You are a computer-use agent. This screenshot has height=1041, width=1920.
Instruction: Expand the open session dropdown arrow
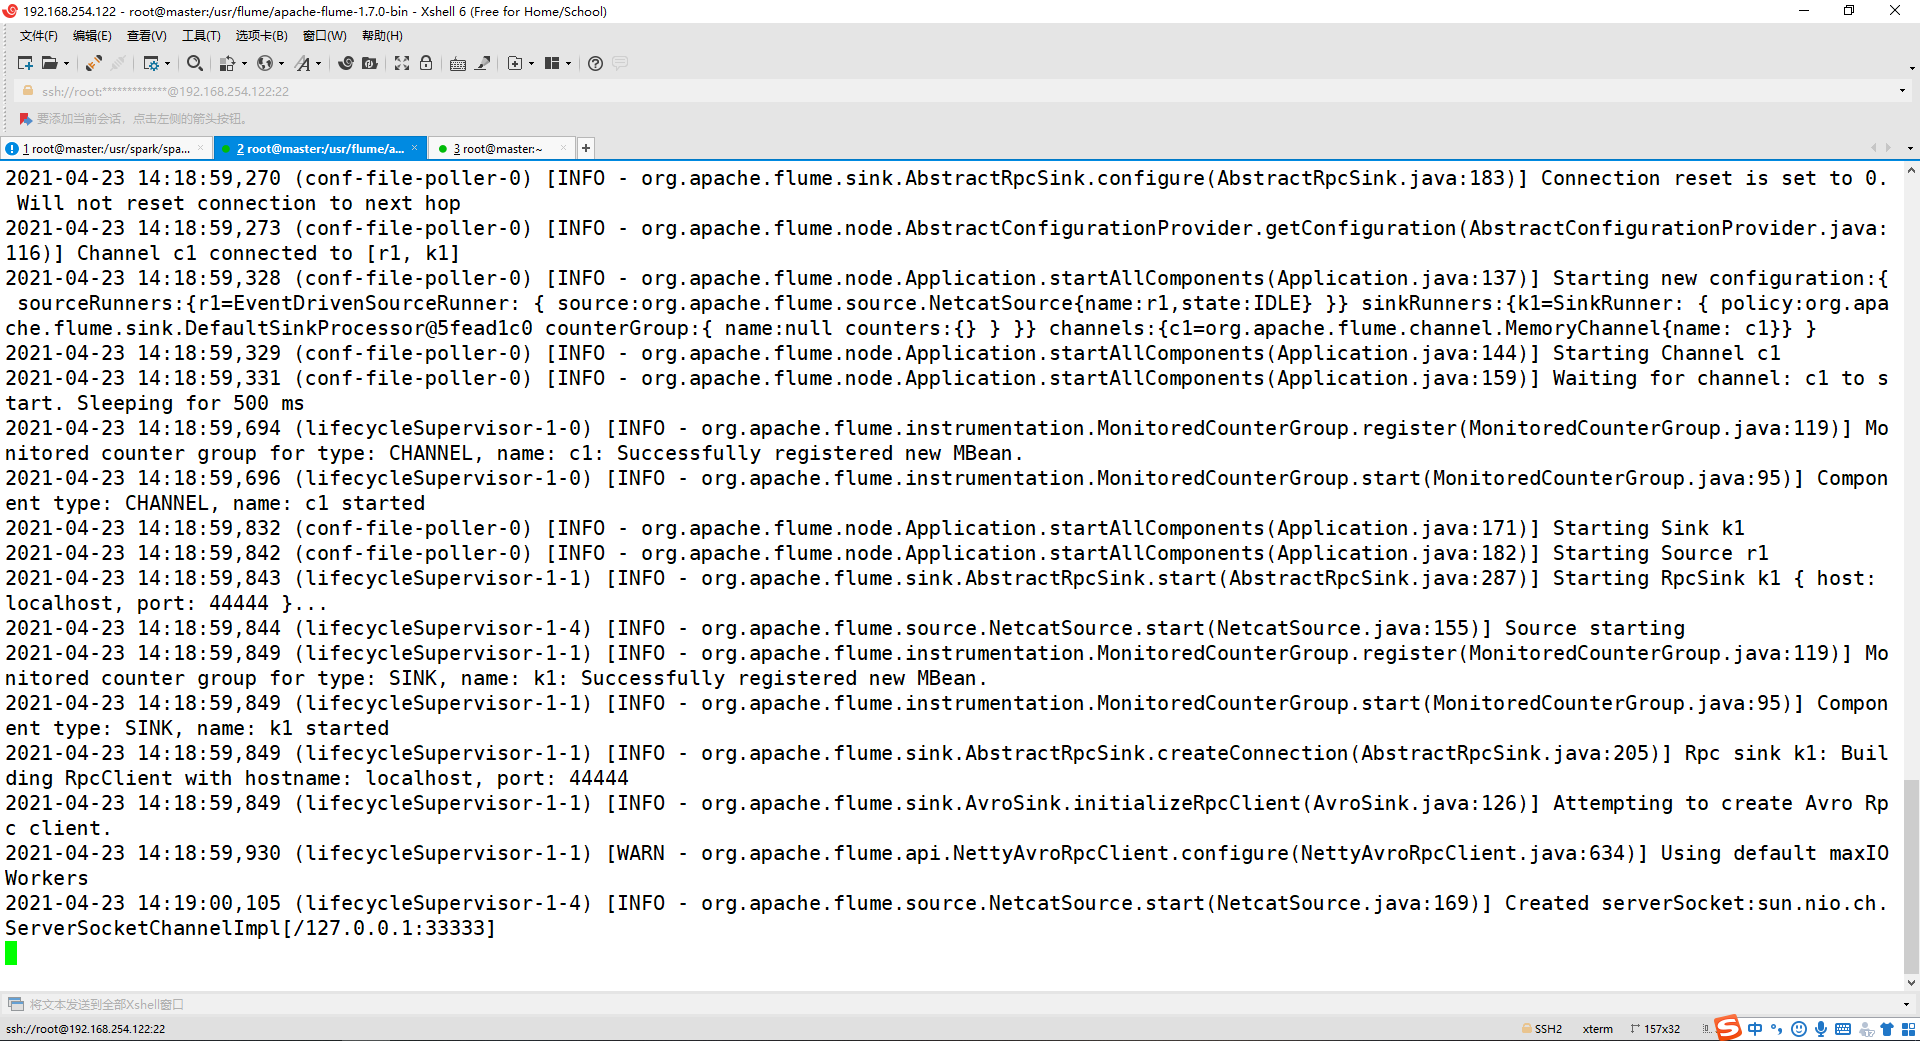(66, 63)
